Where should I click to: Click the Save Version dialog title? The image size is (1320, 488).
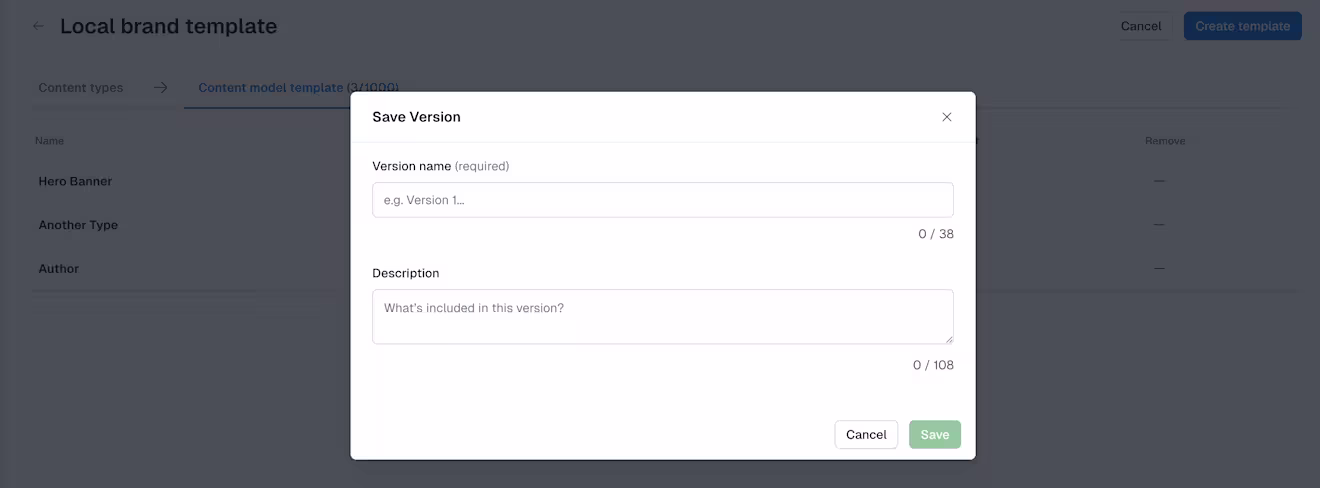pos(416,117)
